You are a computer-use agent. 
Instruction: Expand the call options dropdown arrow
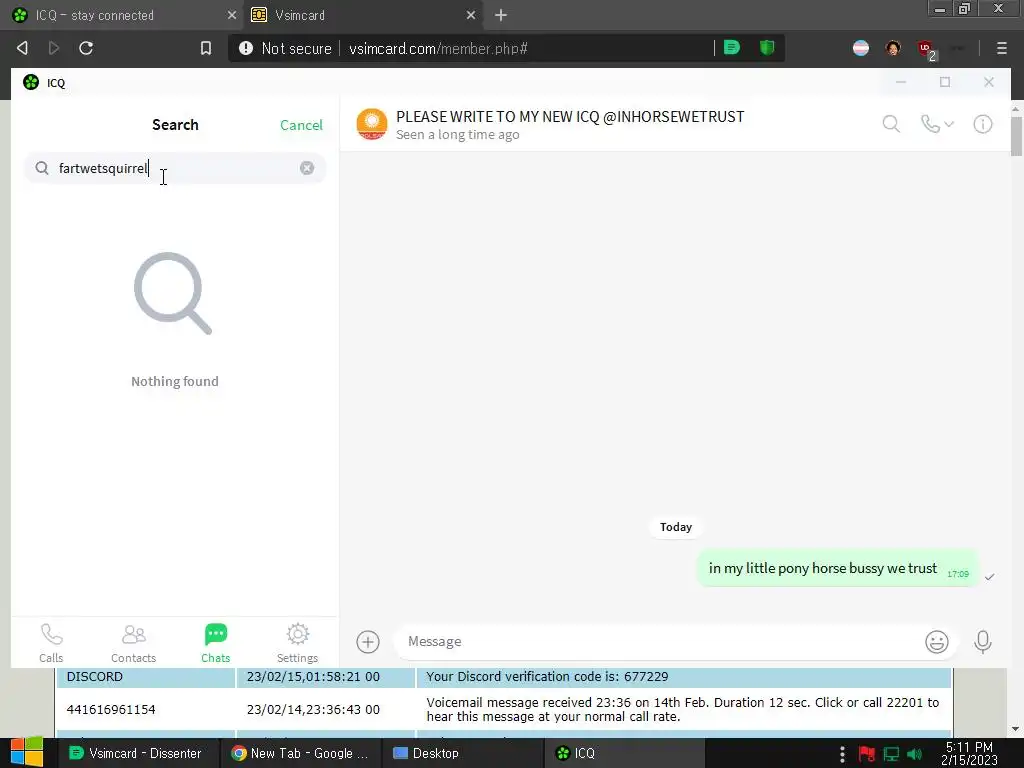[949, 124]
